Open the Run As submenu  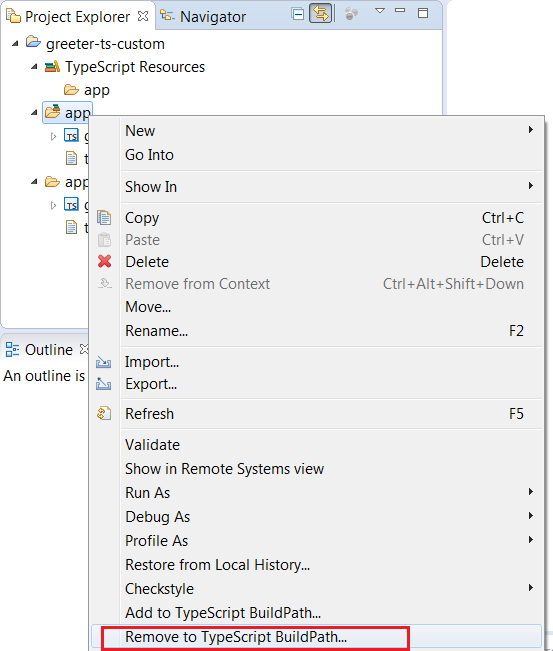316,493
